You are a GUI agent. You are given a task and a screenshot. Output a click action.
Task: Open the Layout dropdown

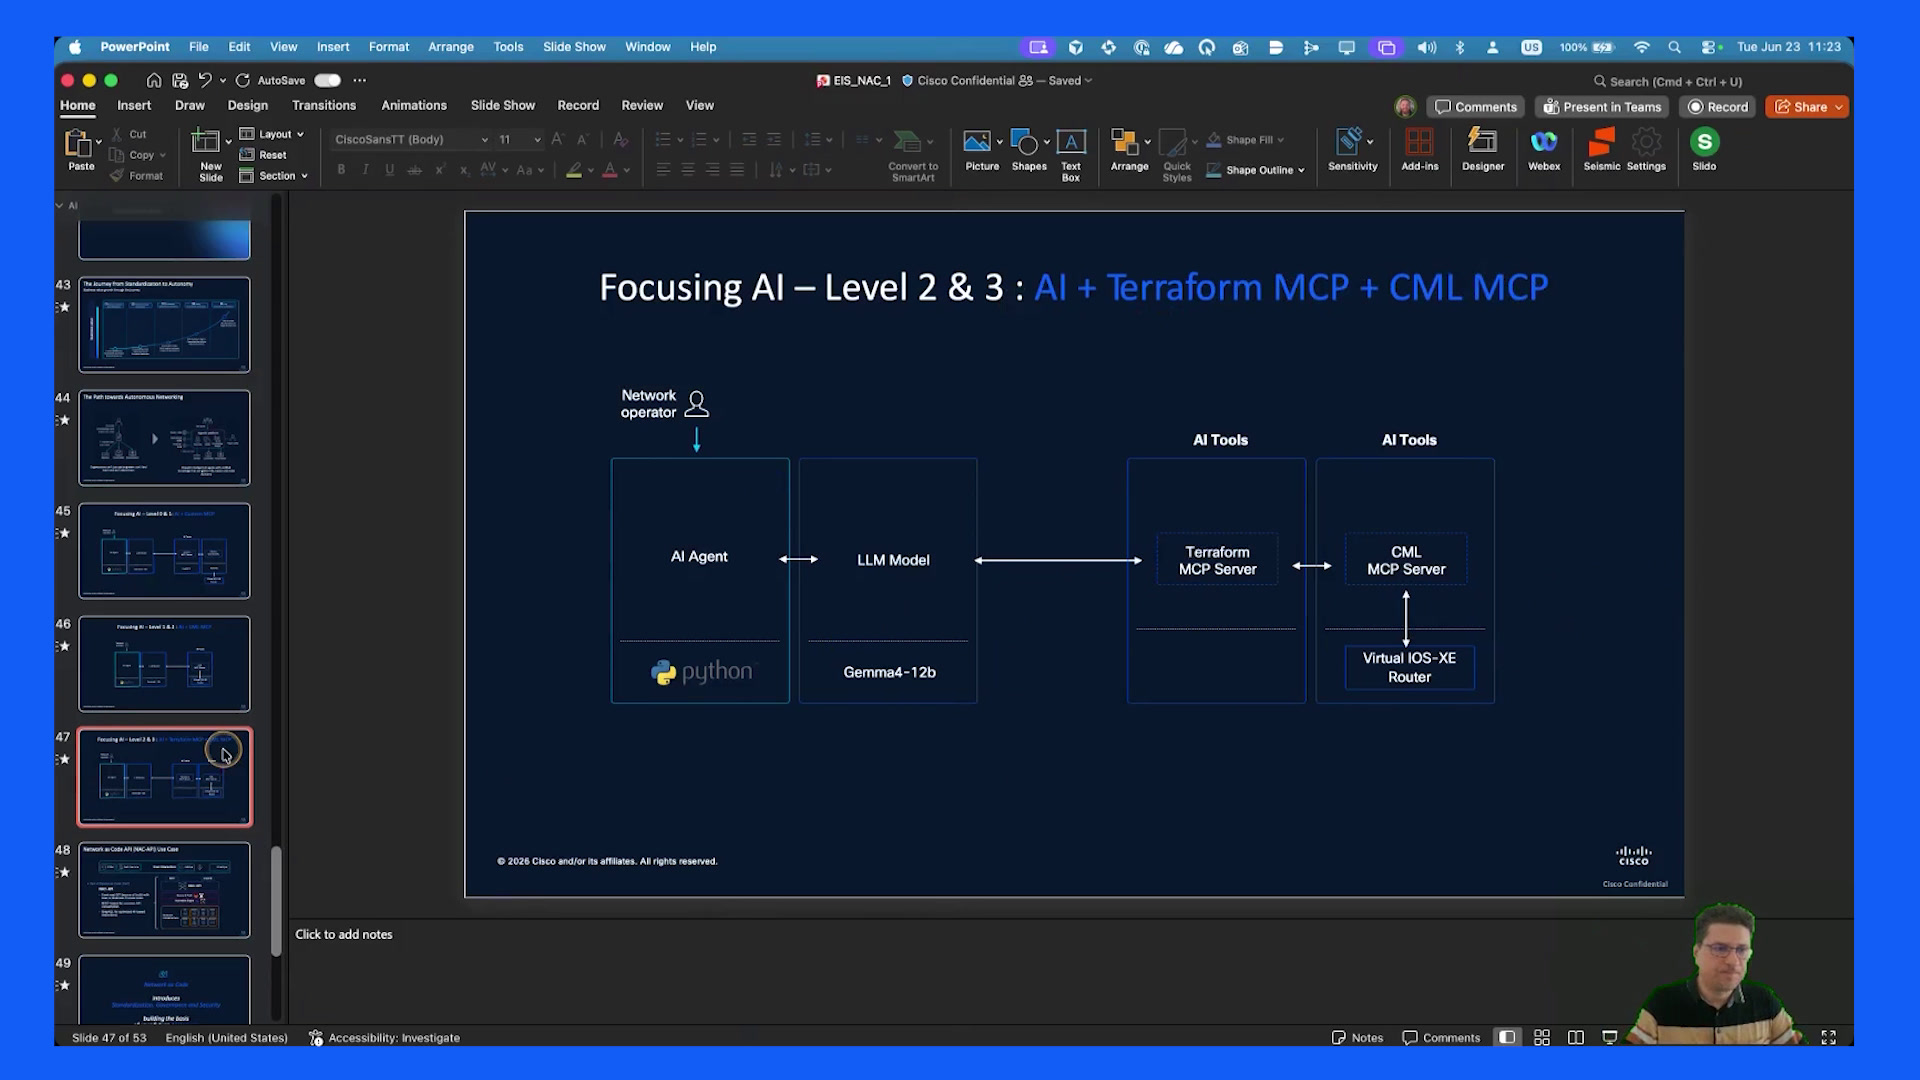272,134
